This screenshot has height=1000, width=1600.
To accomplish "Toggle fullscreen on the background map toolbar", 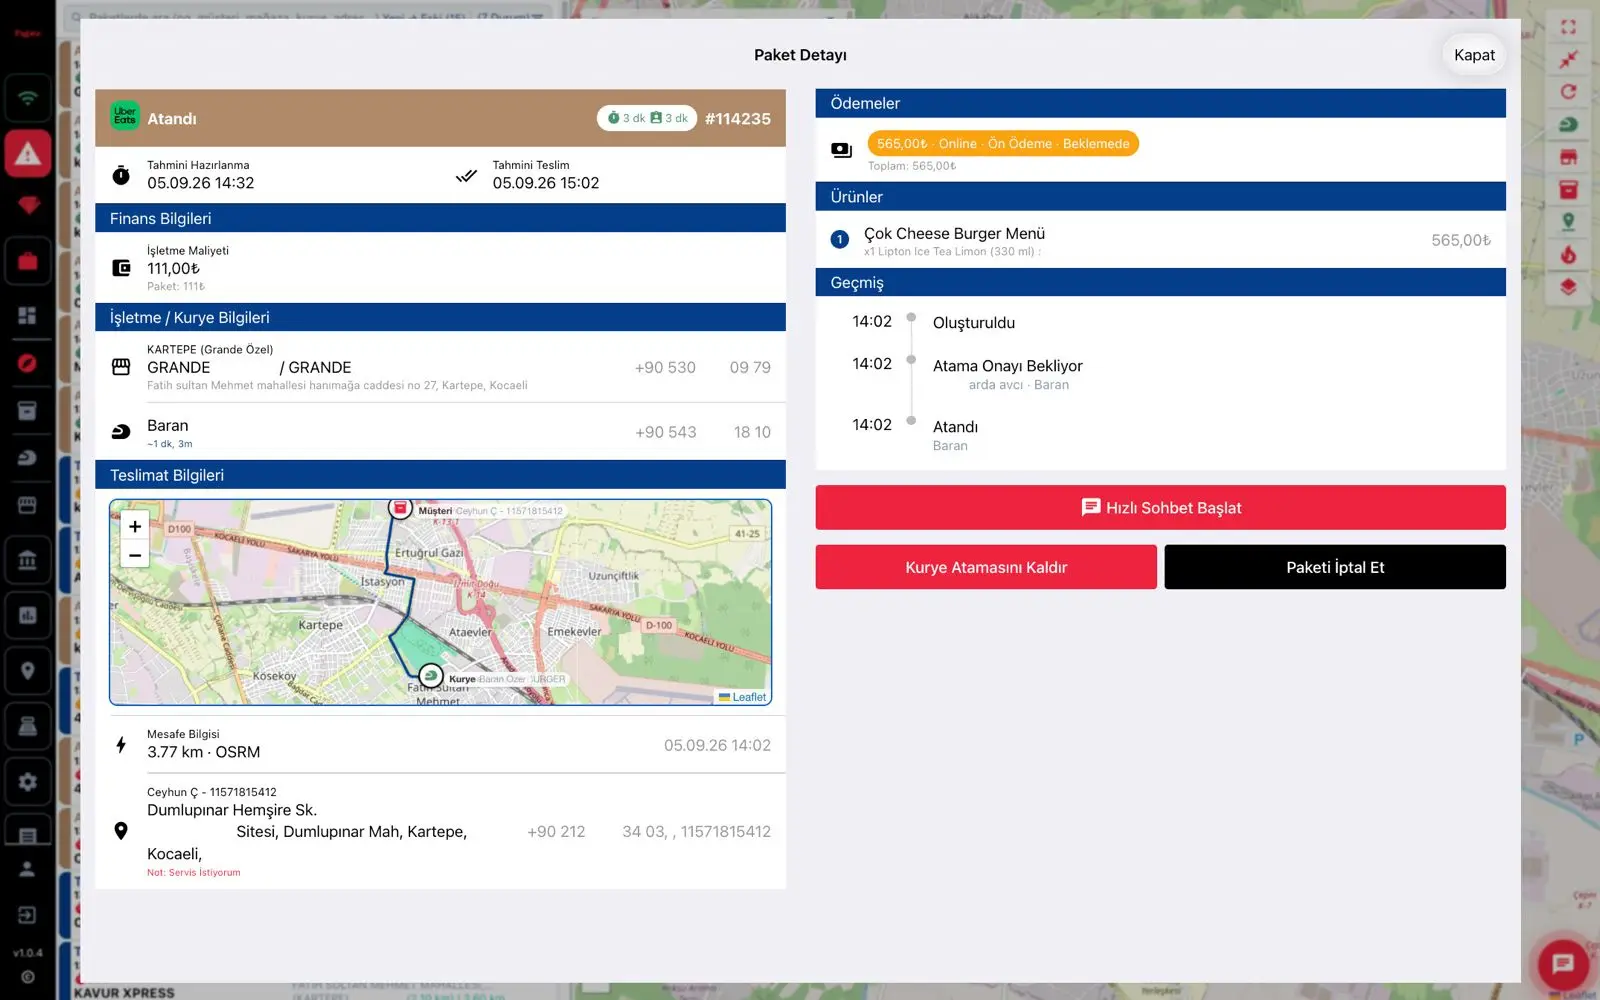I will click(1568, 27).
